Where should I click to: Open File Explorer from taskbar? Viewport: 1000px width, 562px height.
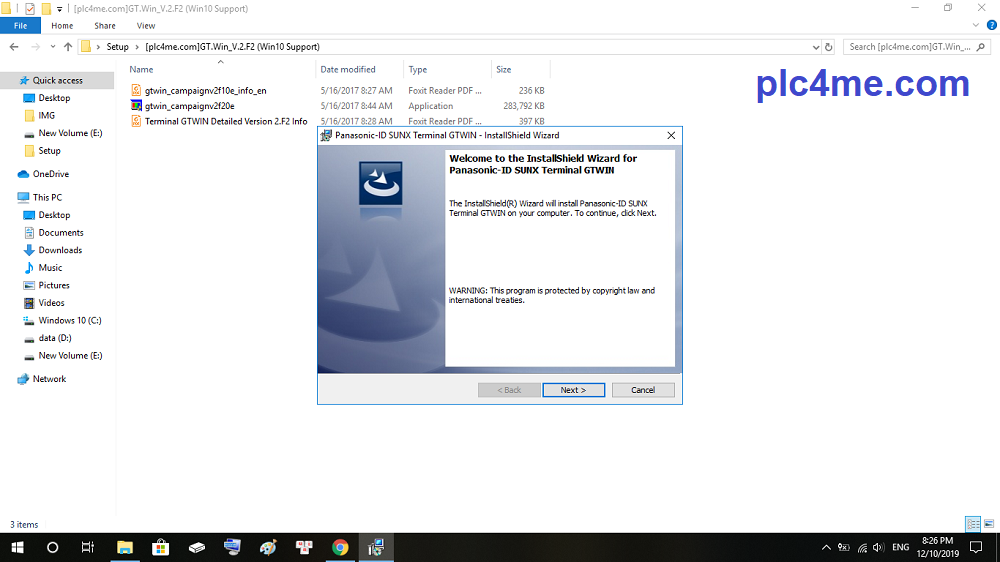(124, 547)
